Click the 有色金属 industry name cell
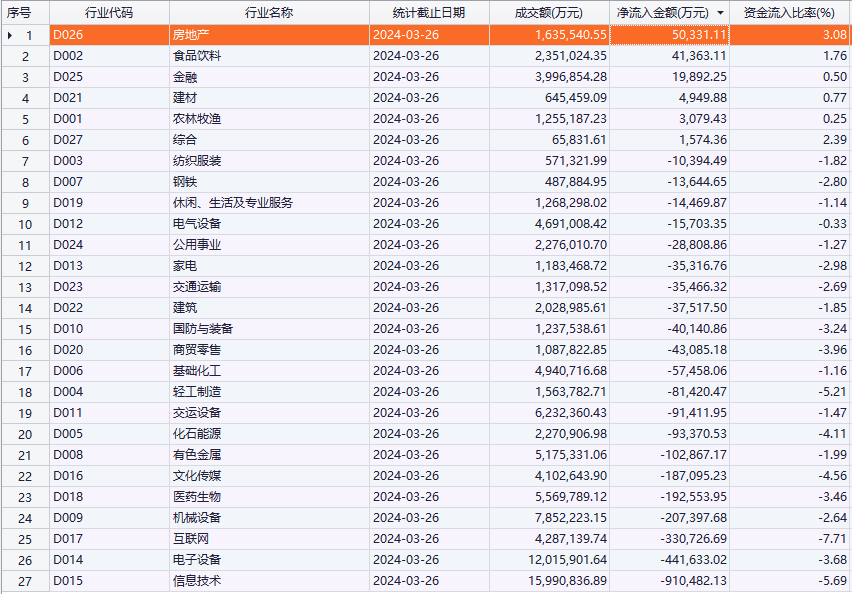The height and width of the screenshot is (594, 852). 197,455
